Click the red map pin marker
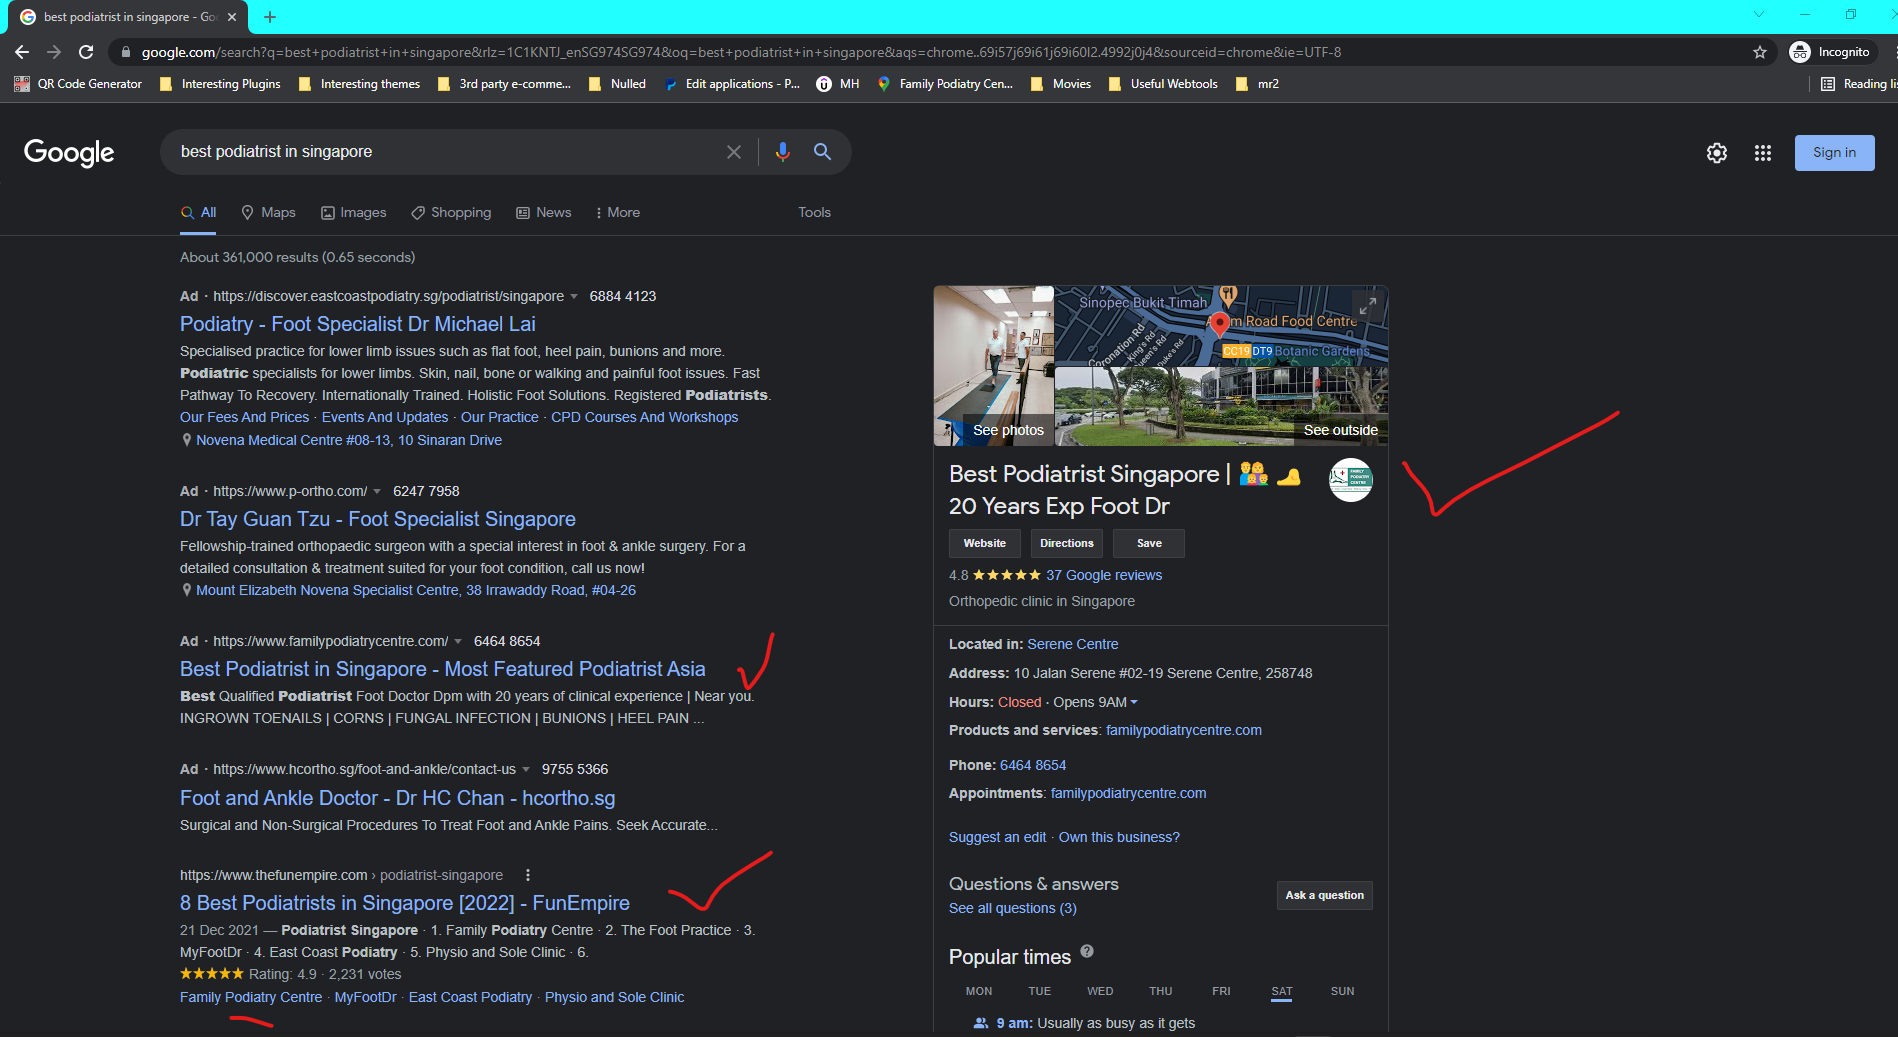The image size is (1898, 1037). click(x=1219, y=325)
